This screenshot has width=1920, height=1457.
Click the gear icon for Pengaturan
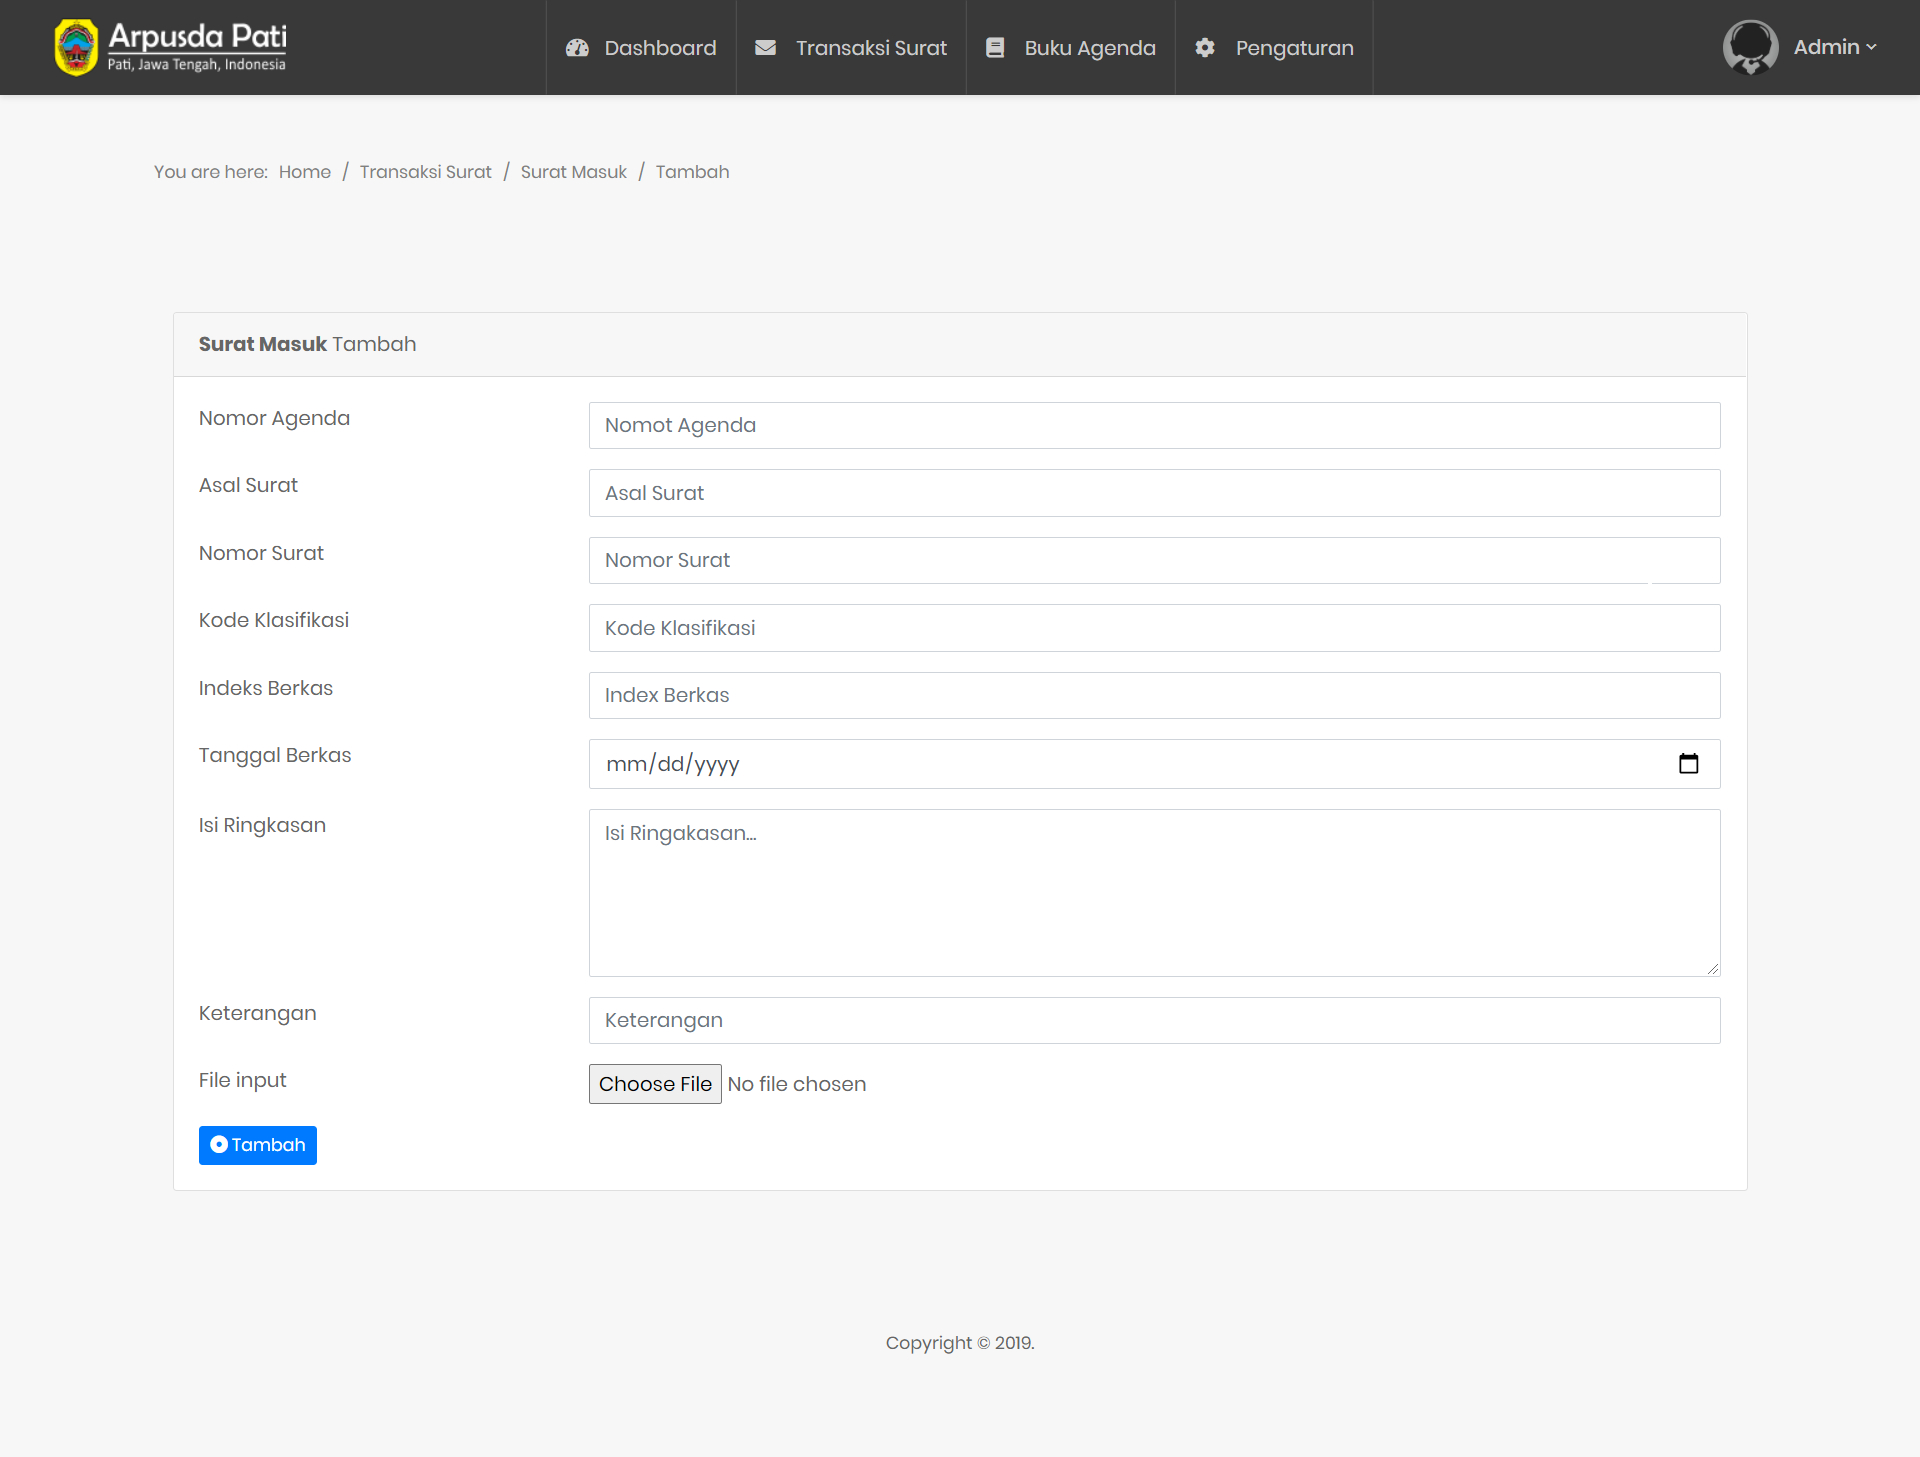pos(1205,48)
